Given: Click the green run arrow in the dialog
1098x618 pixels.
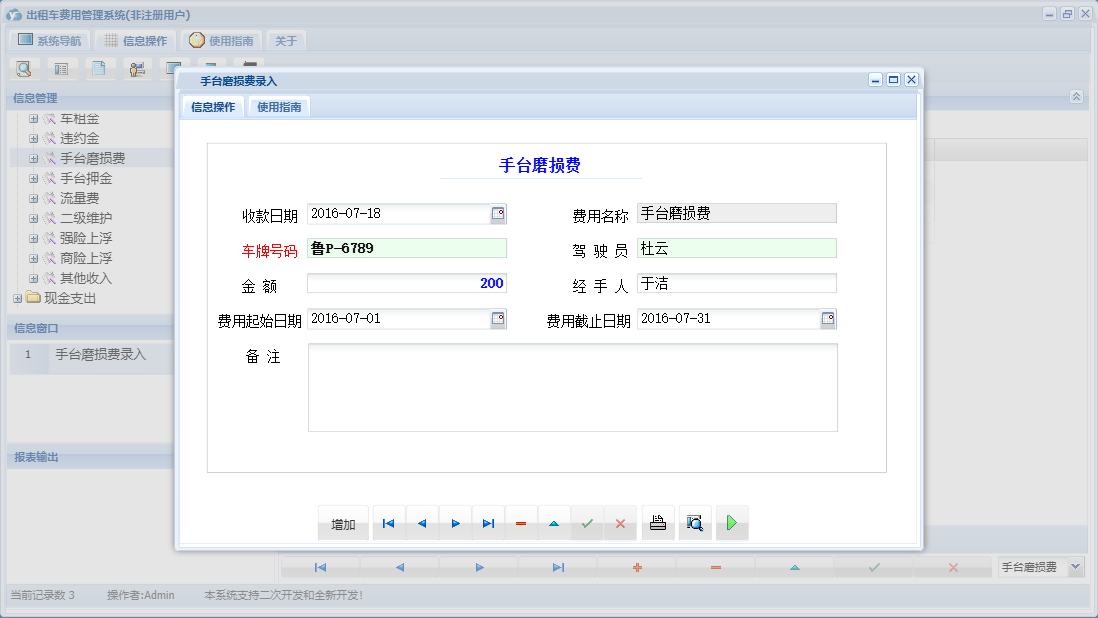Looking at the screenshot, I should tap(731, 522).
